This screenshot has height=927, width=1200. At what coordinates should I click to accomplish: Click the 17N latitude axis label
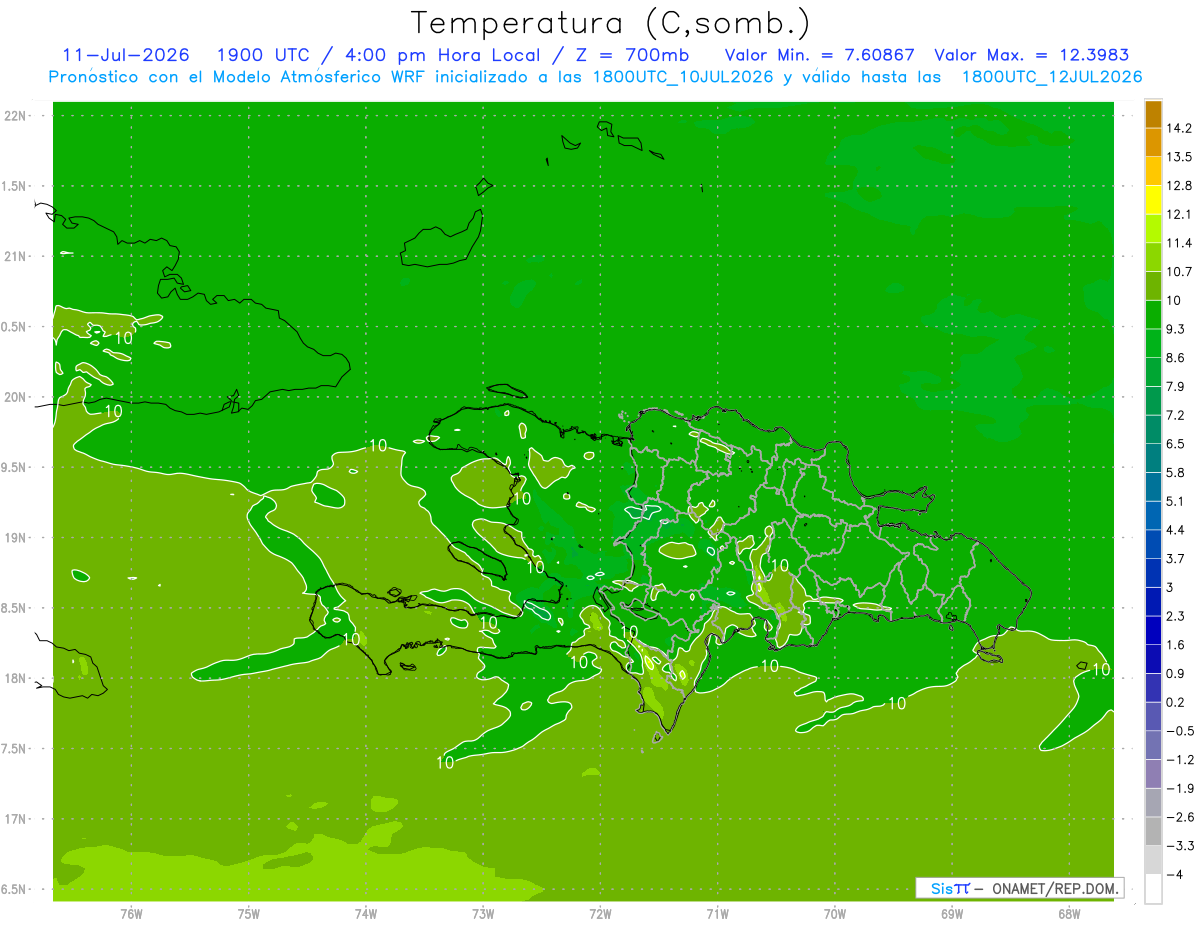pos(16,819)
